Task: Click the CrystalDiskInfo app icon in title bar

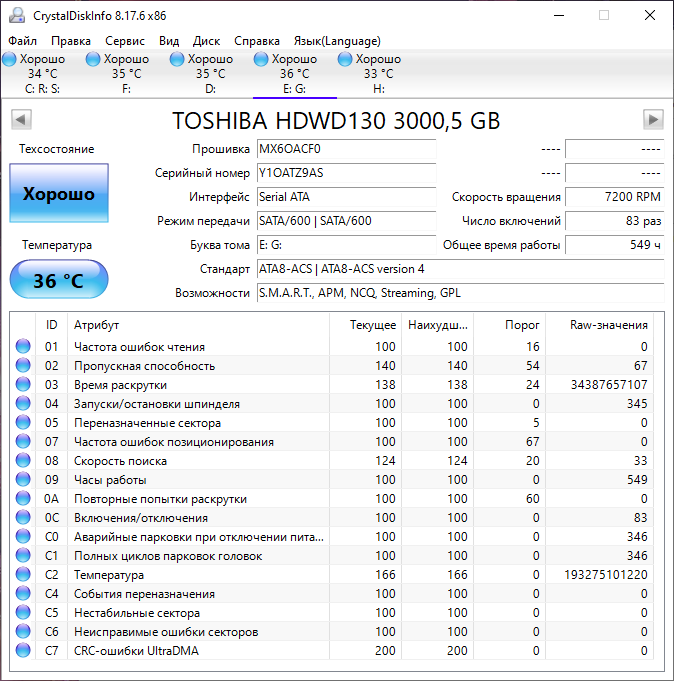Action: pos(17,16)
